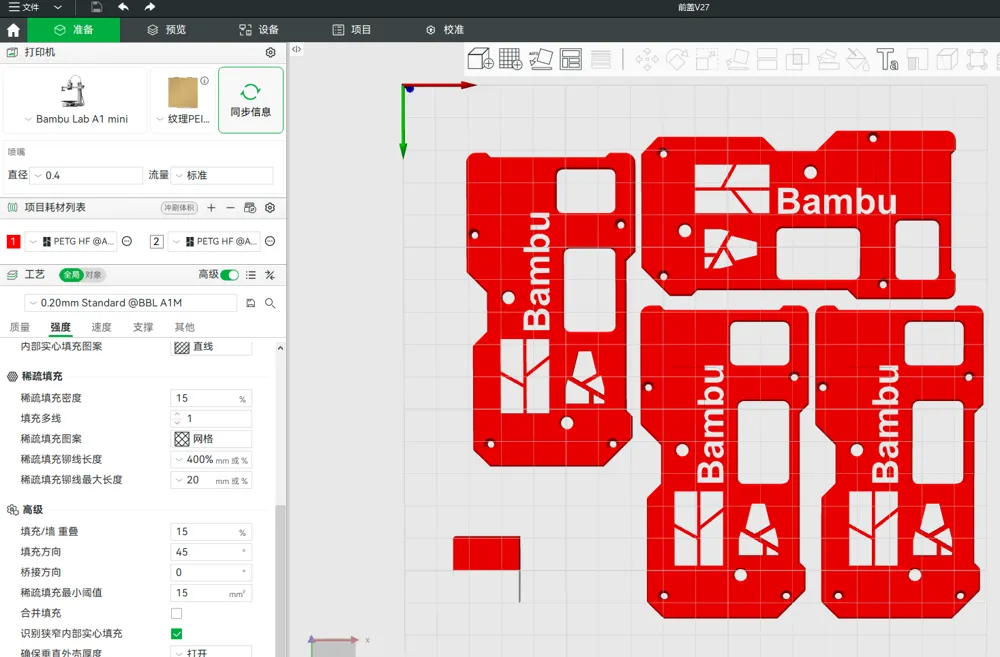Expand the nozzle diameter 0.4 dropdown
This screenshot has height=657, width=1000.
pyautogui.click(x=87, y=175)
